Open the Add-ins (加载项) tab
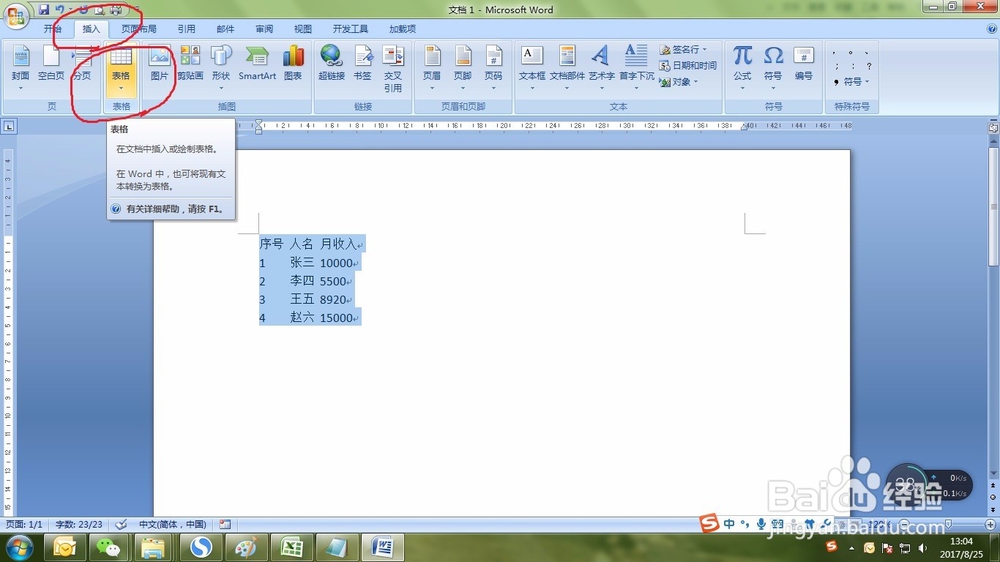1000x562 pixels. [x=402, y=29]
